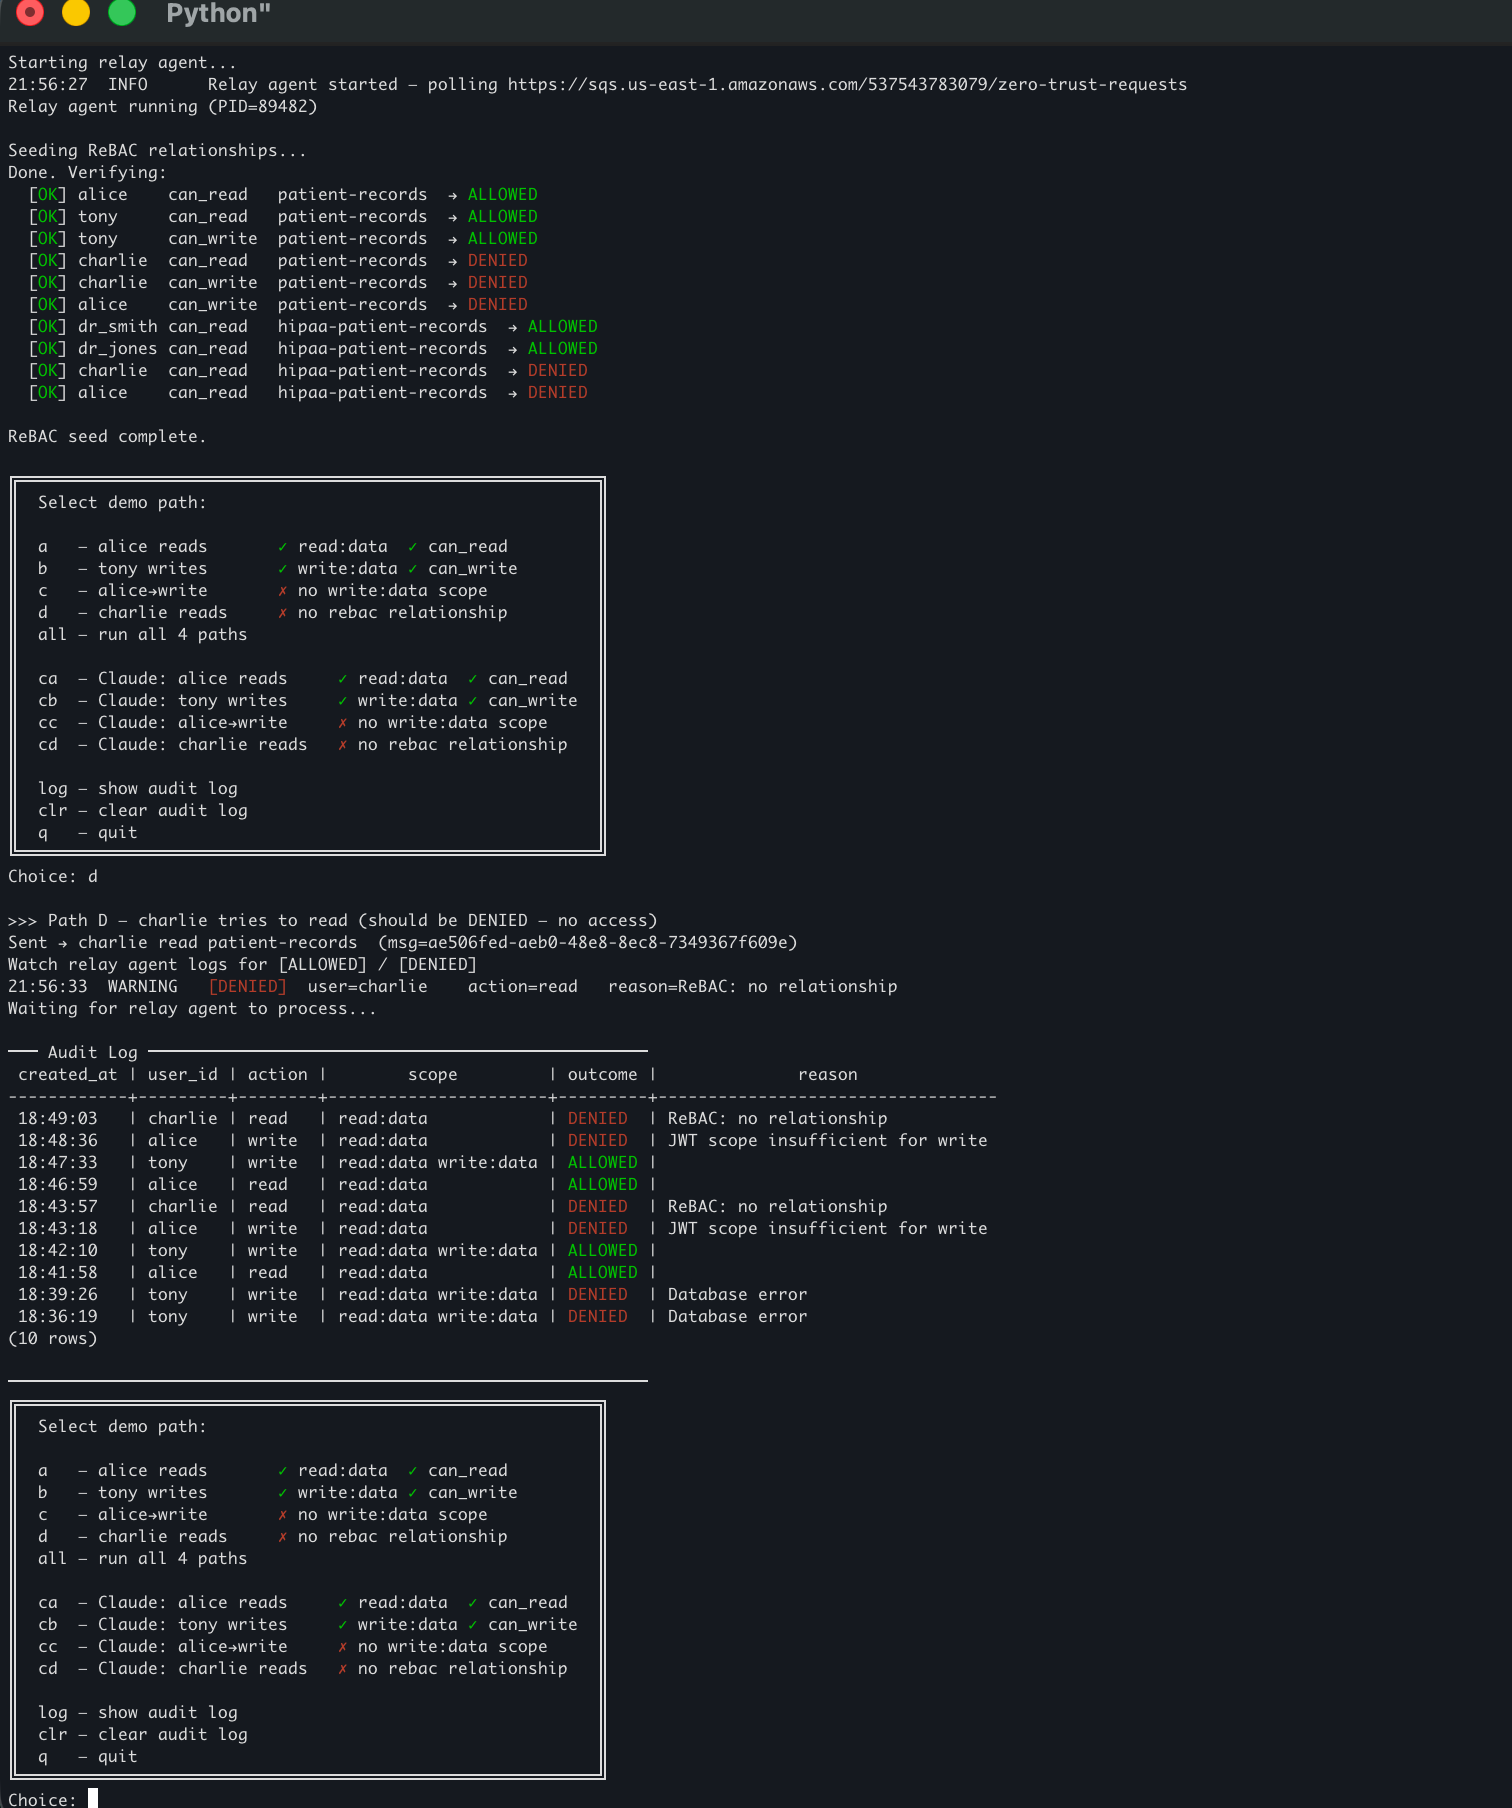
Task: Click the "Done. Verifying:" line
Action: coord(87,173)
